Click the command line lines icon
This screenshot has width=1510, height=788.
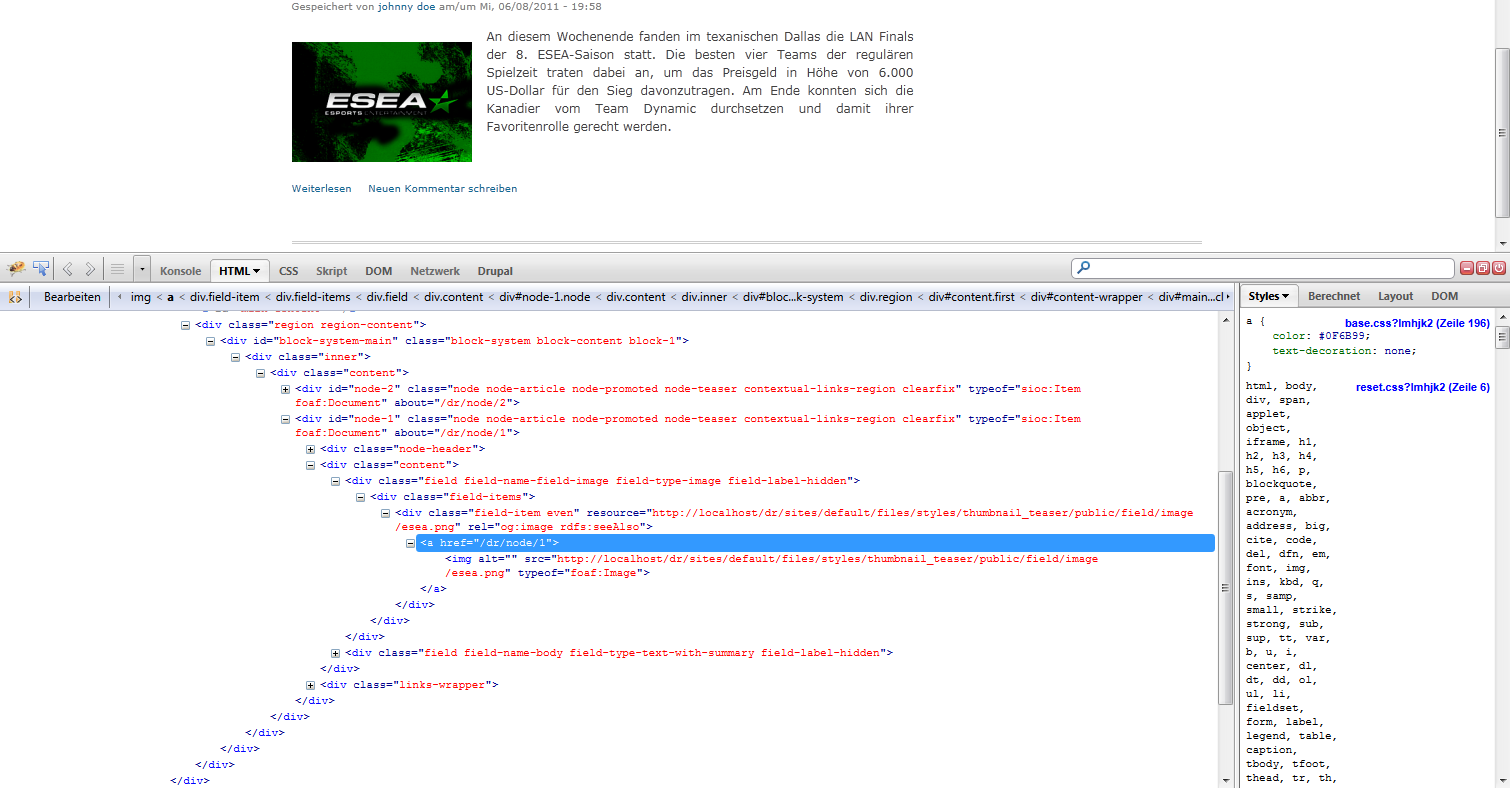click(117, 269)
